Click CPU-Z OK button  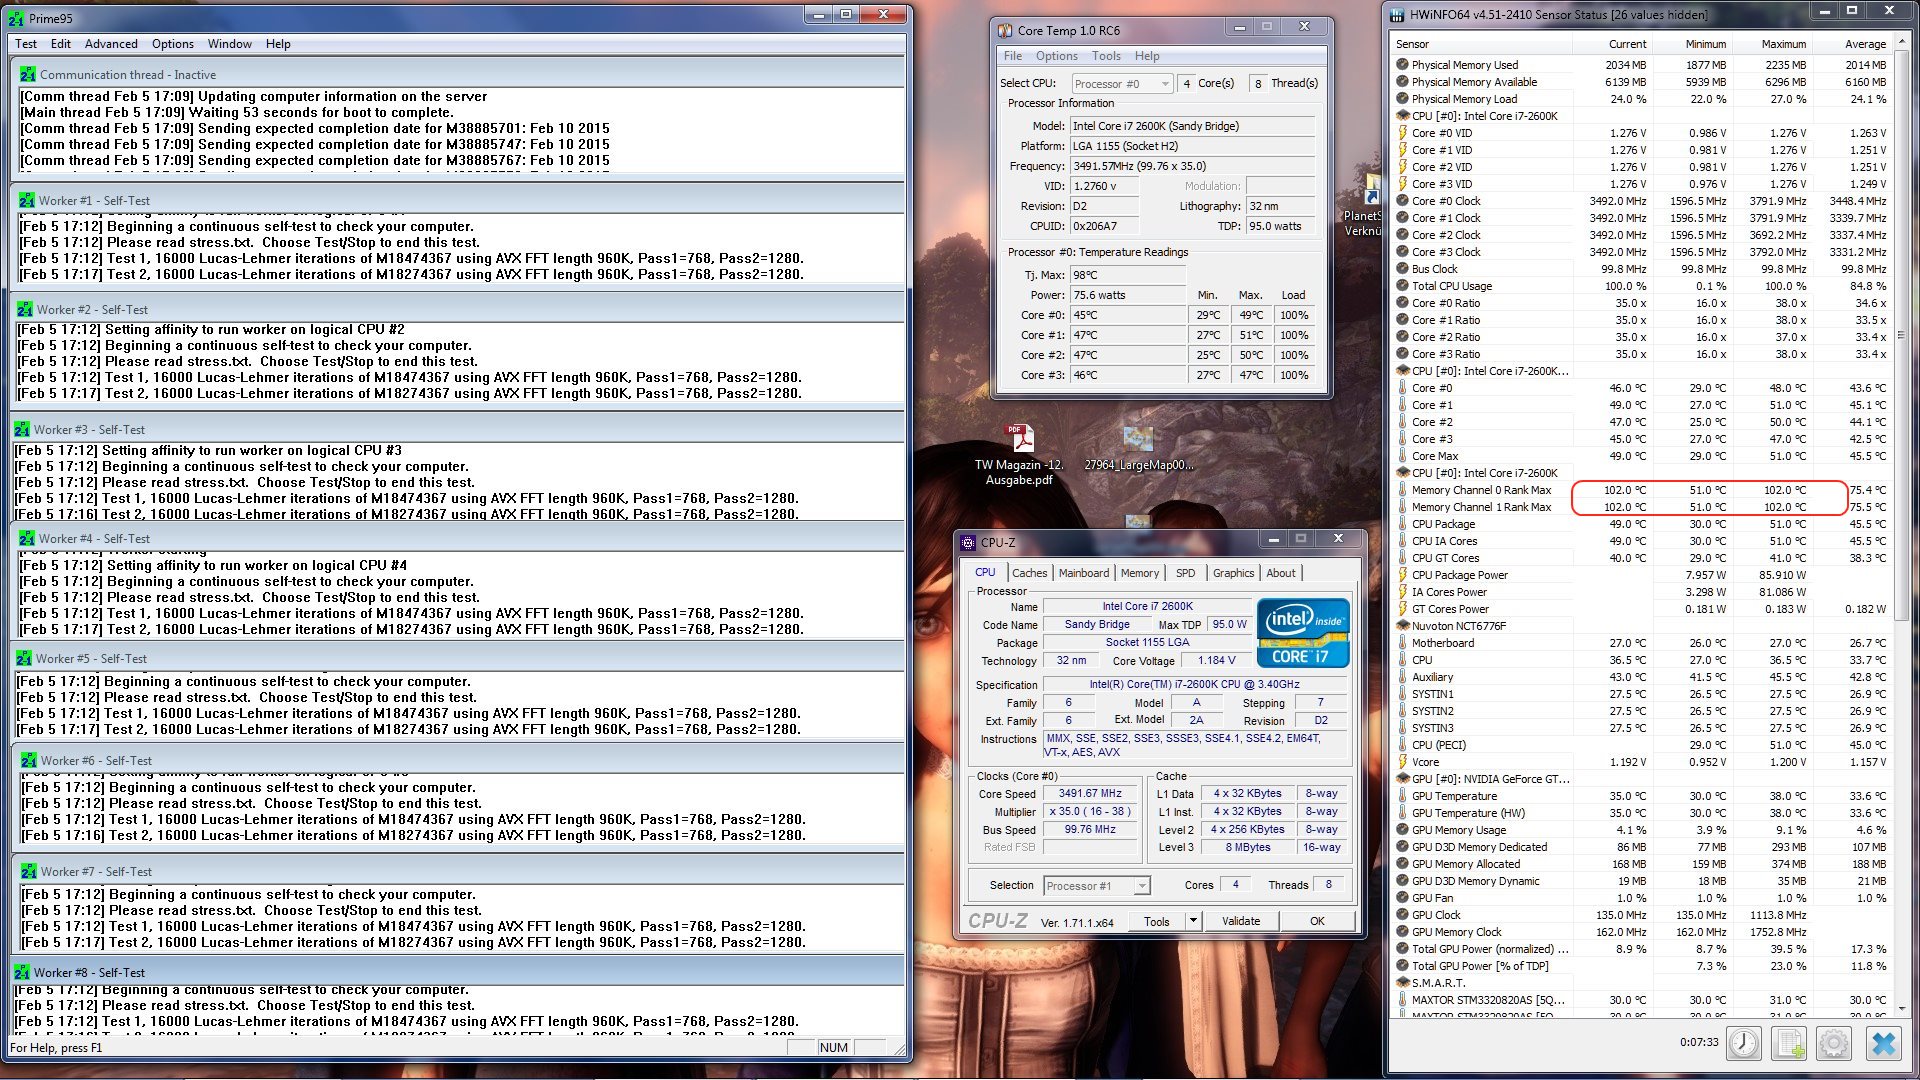click(x=1317, y=921)
